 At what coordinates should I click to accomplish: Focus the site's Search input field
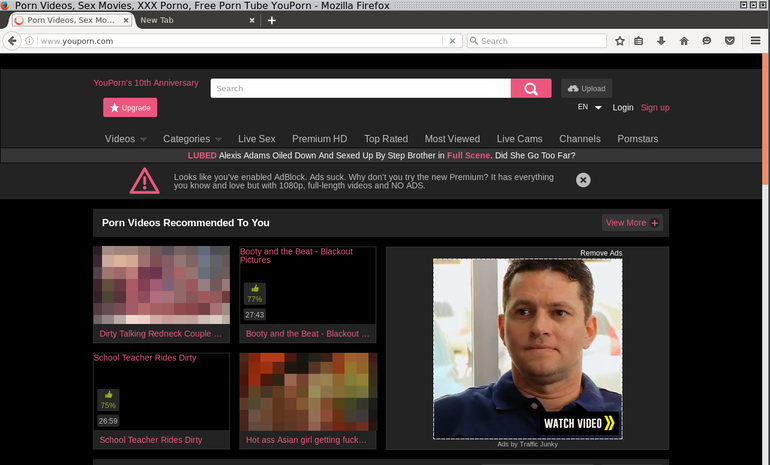[x=360, y=88]
